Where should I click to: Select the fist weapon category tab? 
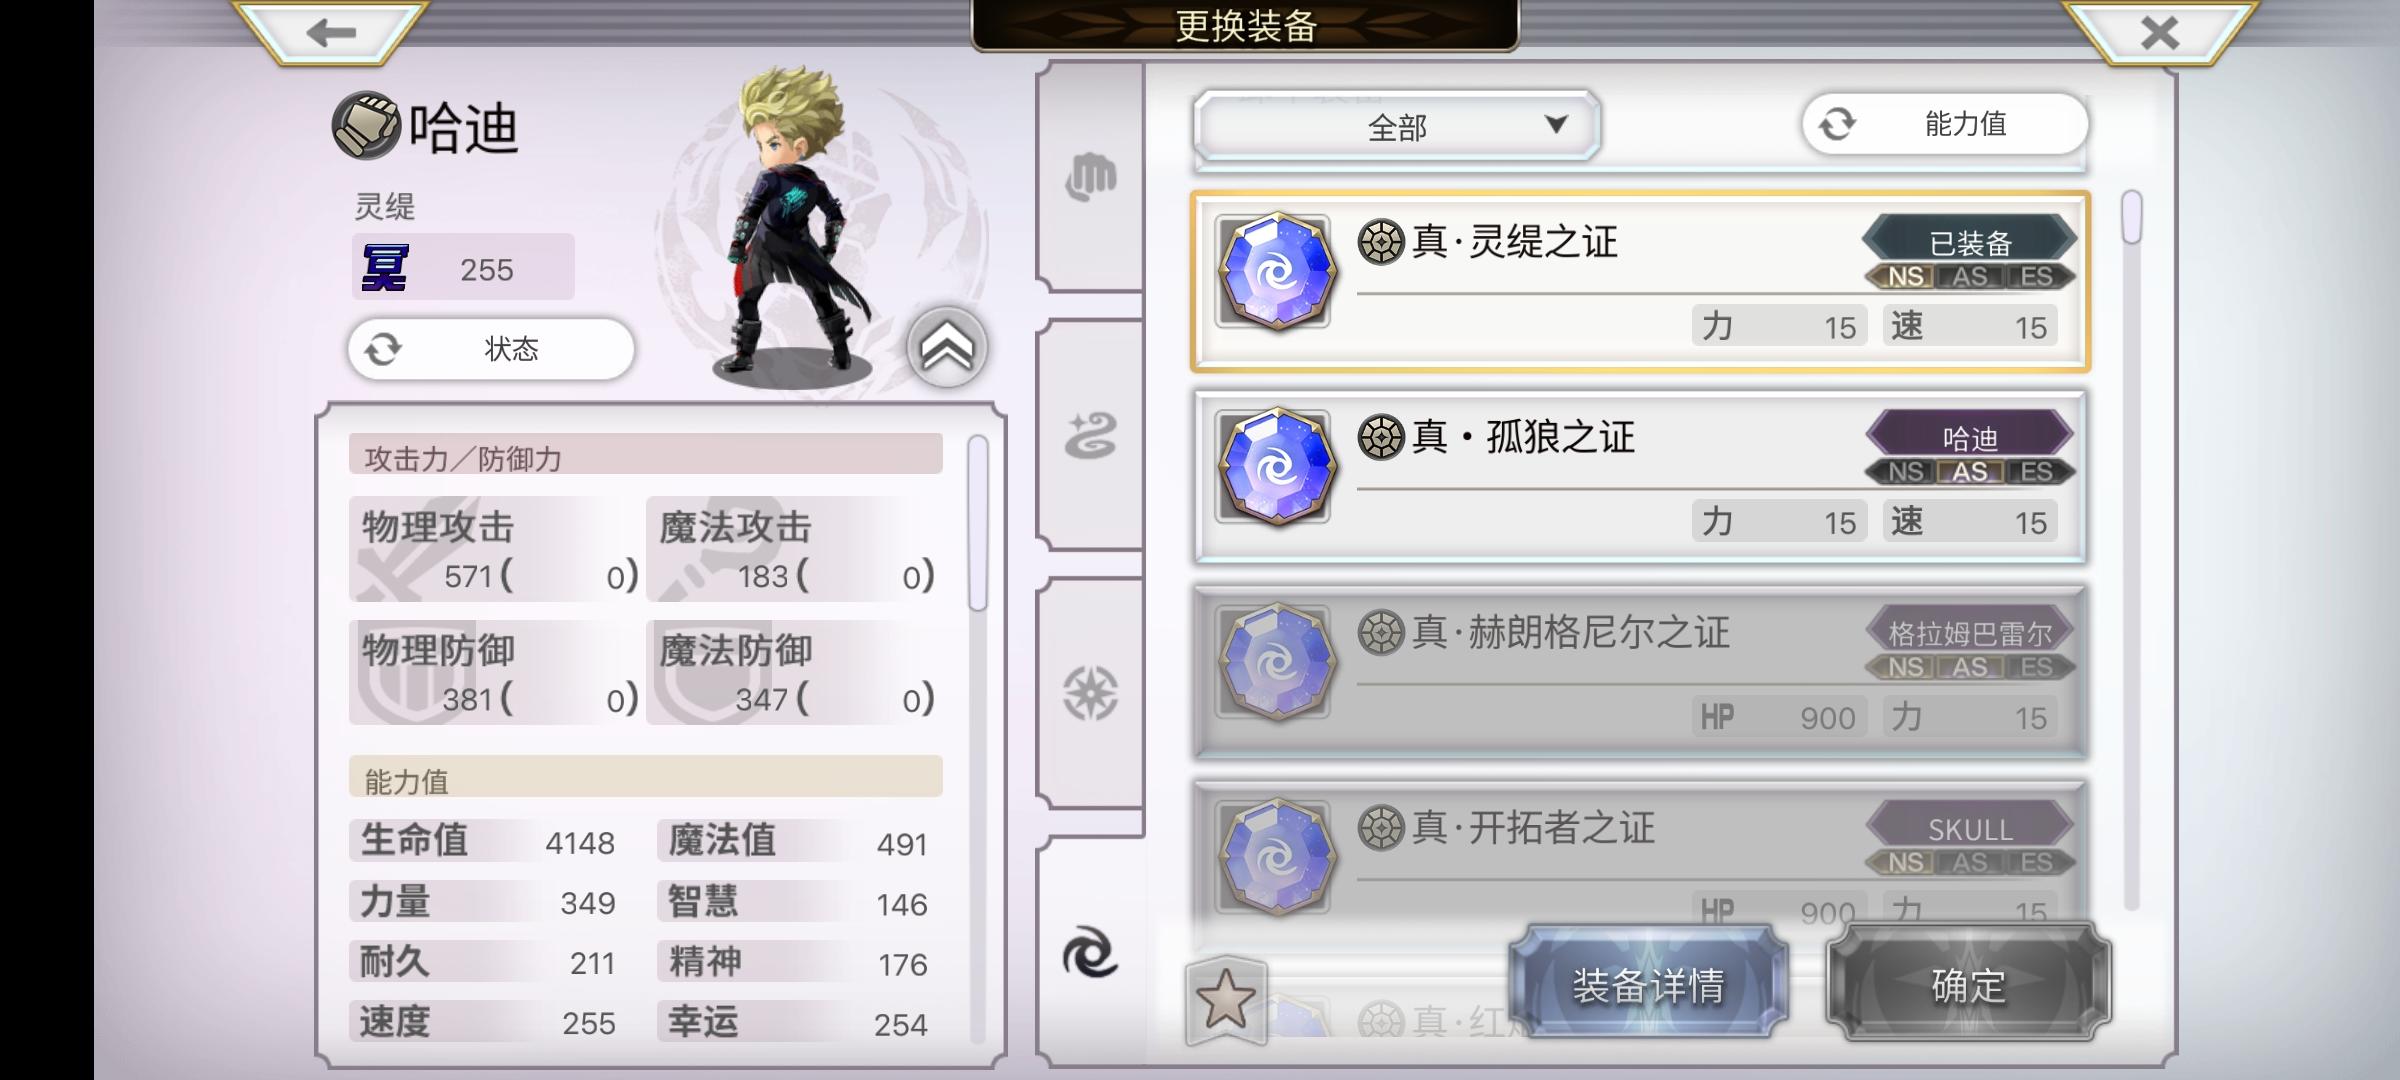1090,178
